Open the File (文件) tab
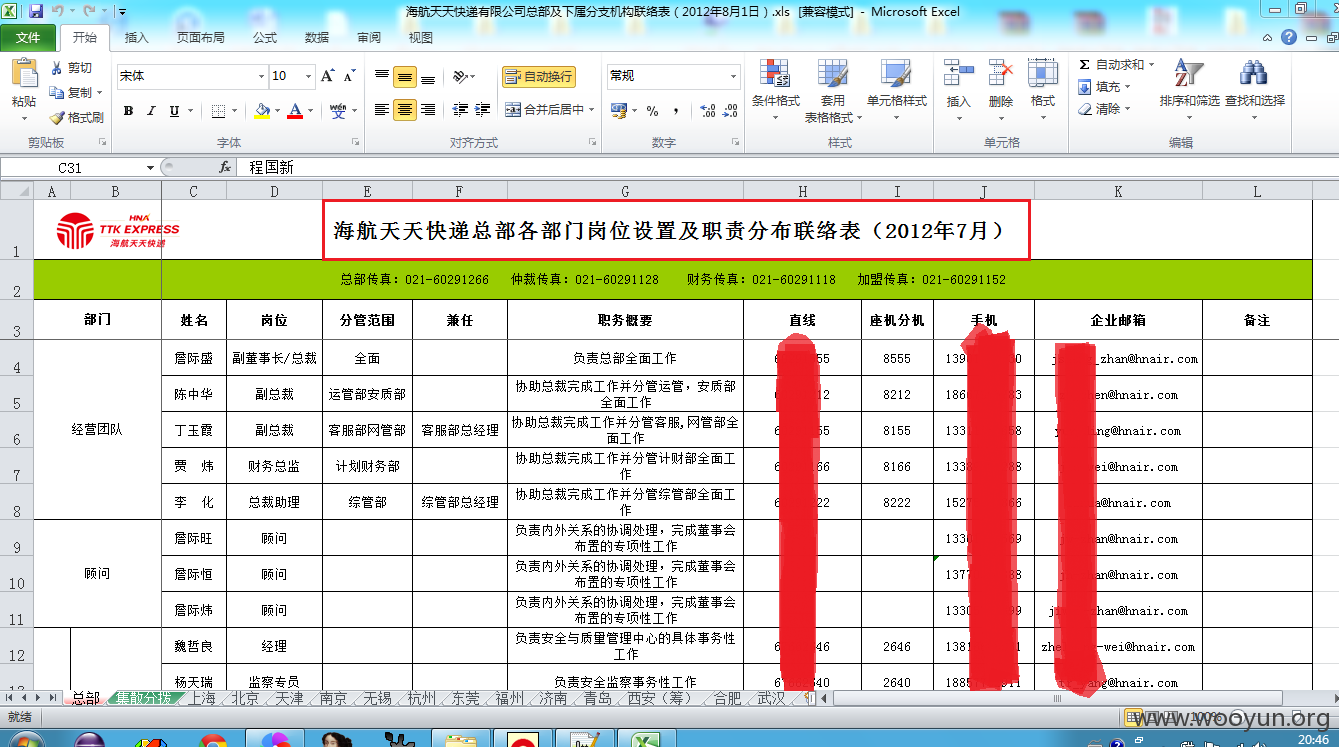The image size is (1339, 747). pyautogui.click(x=28, y=38)
